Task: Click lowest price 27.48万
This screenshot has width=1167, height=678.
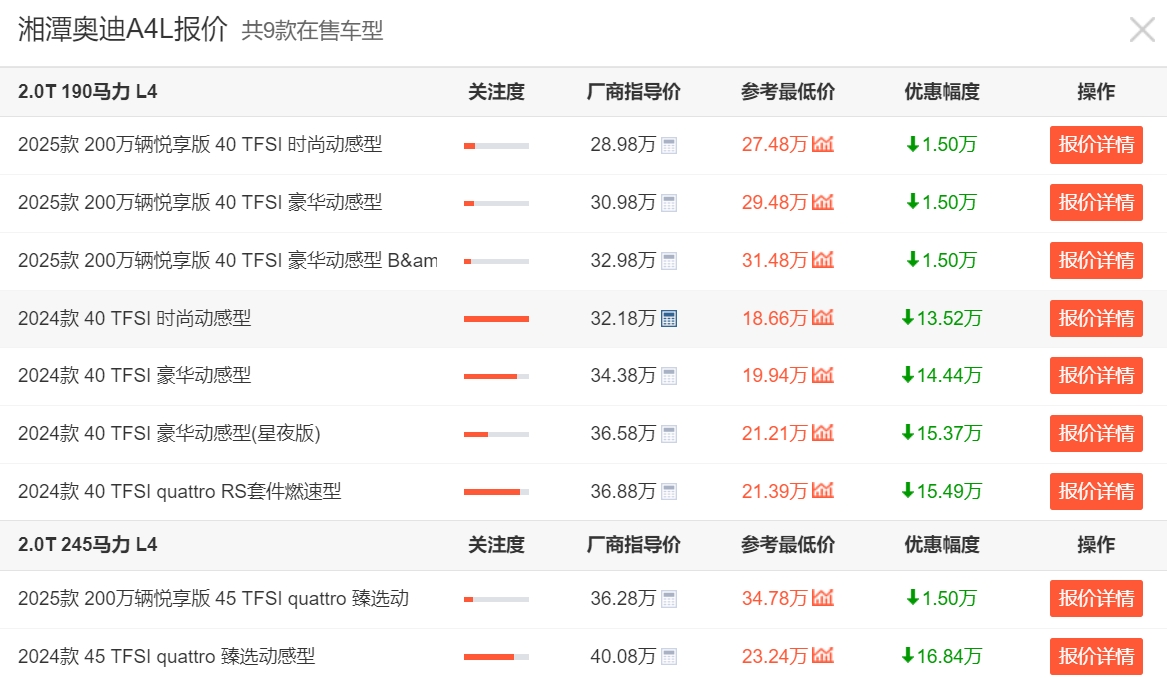Action: 774,144
